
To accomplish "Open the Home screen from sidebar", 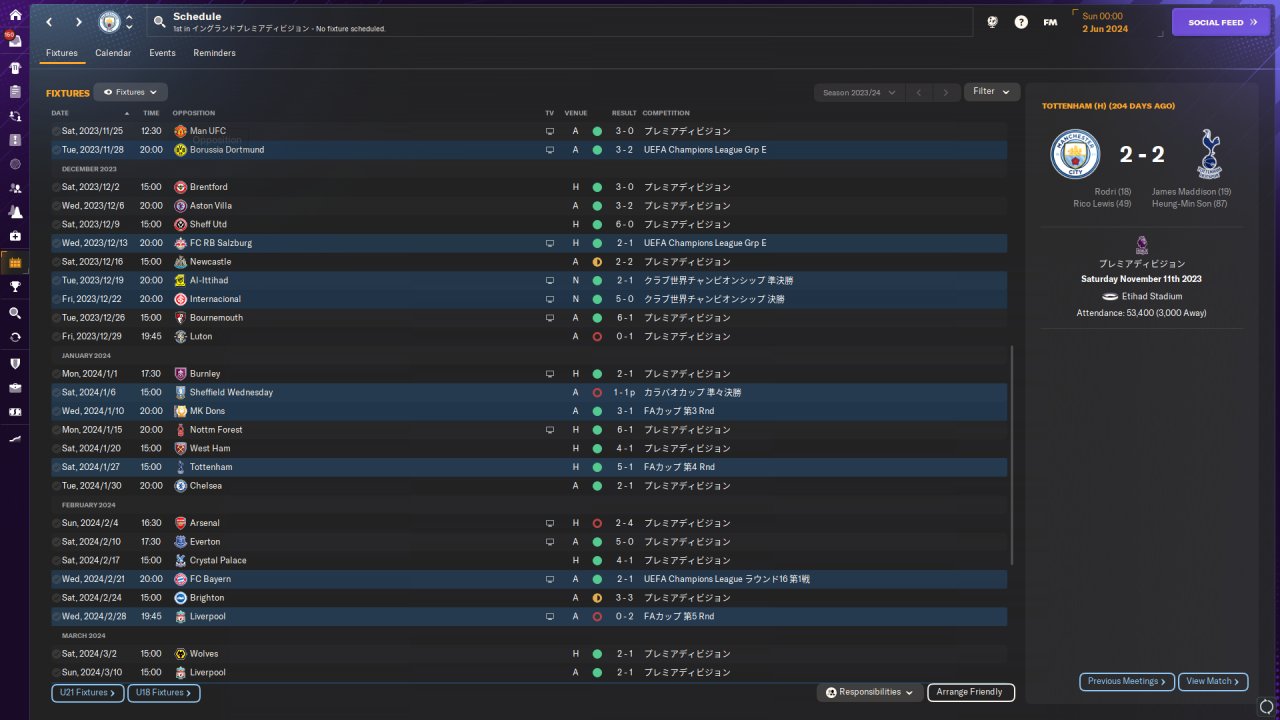I will tap(15, 15).
